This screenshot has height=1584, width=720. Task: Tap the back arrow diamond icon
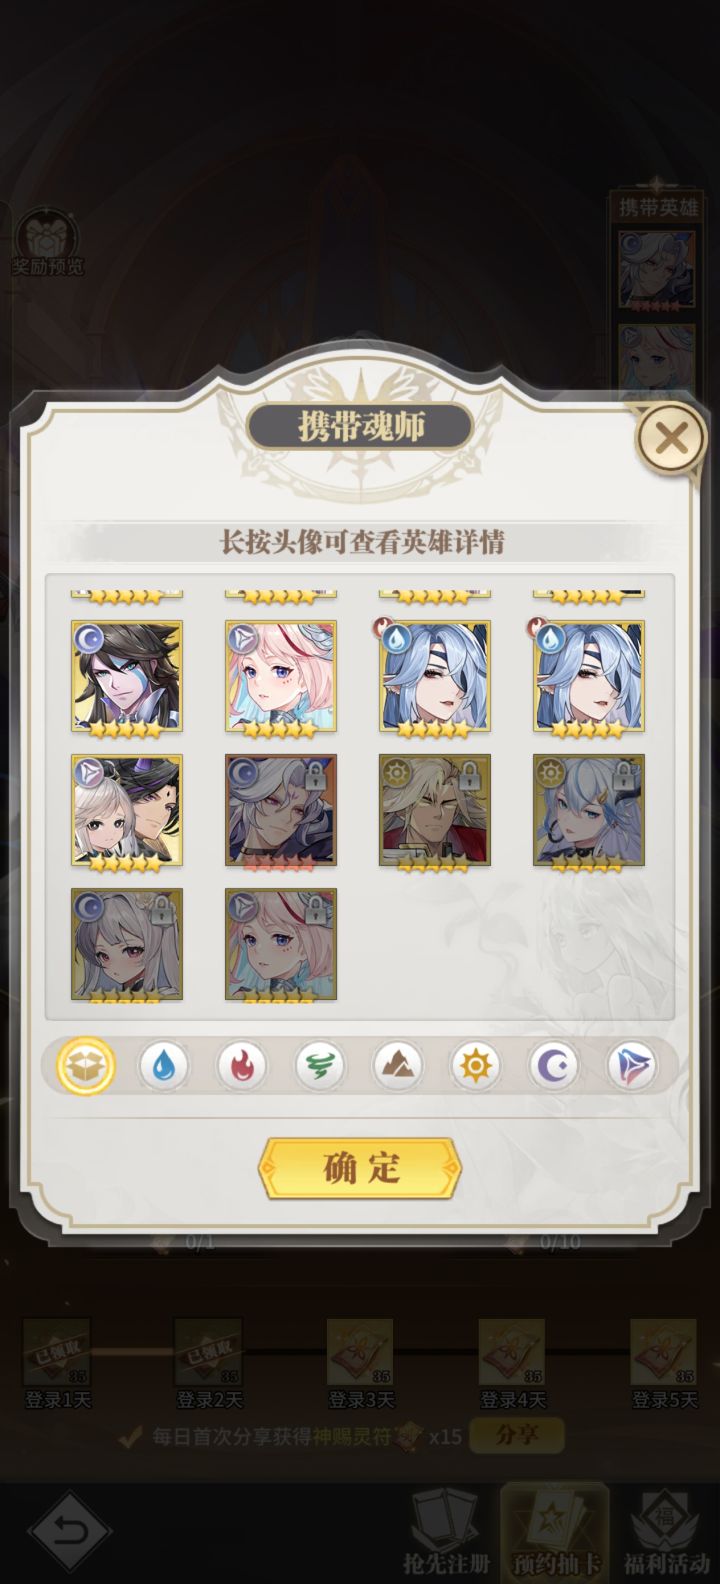(69, 1534)
